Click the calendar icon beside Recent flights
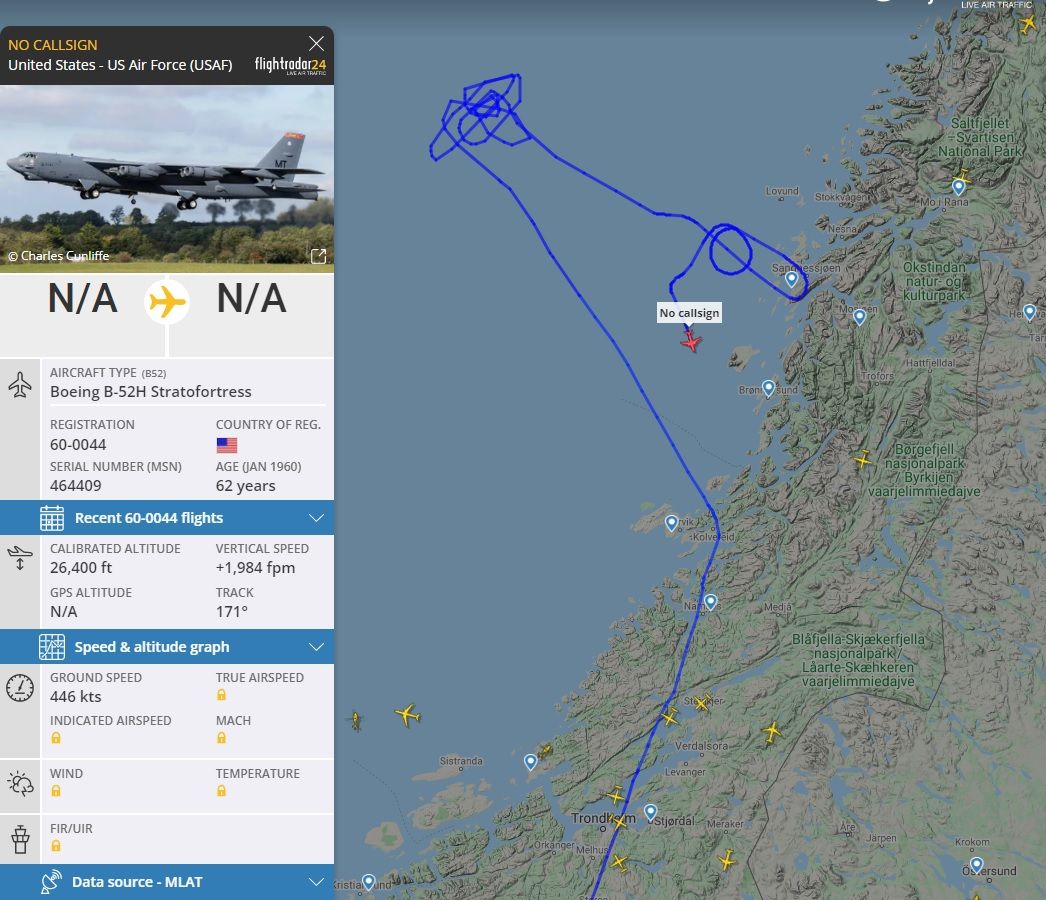1046x900 pixels. click(51, 518)
